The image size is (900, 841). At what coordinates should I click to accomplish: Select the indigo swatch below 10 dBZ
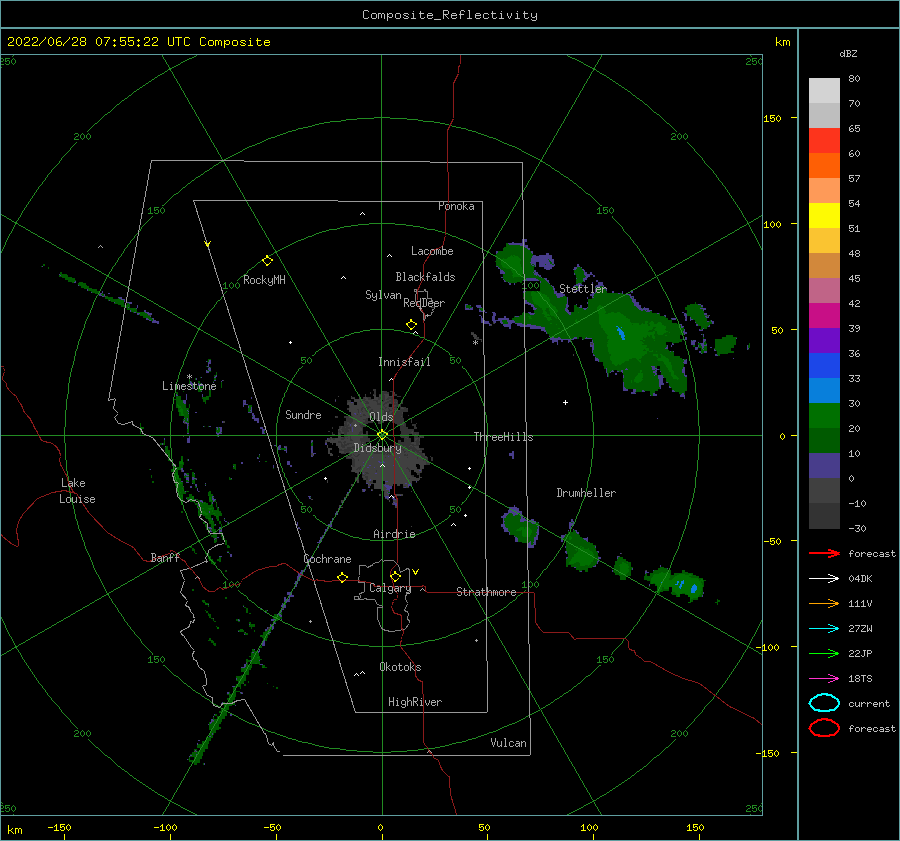pyautogui.click(x=824, y=466)
